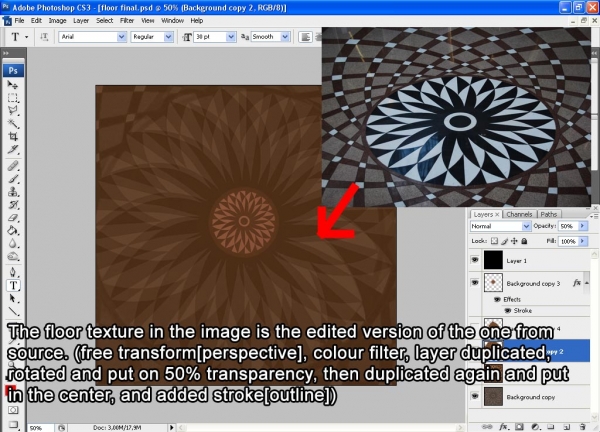
Task: Hide Layer 1 with its eye icon
Action: click(474, 260)
